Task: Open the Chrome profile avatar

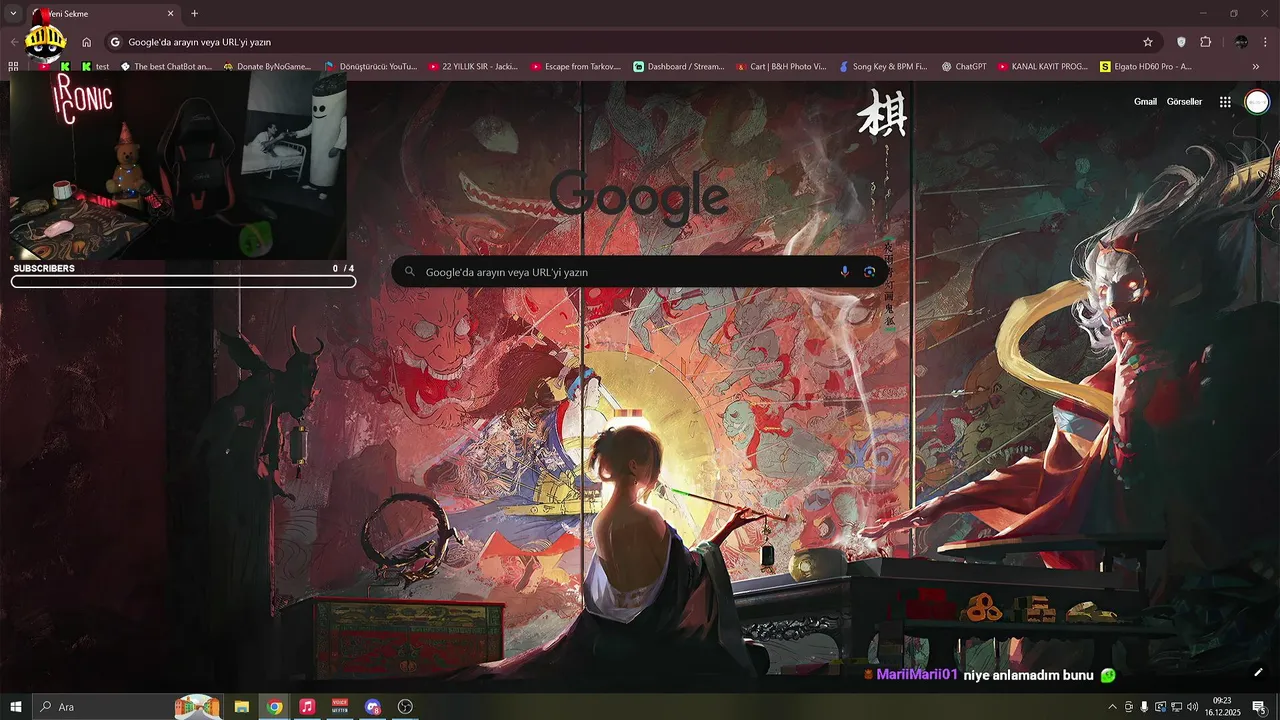Action: click(x=1241, y=42)
